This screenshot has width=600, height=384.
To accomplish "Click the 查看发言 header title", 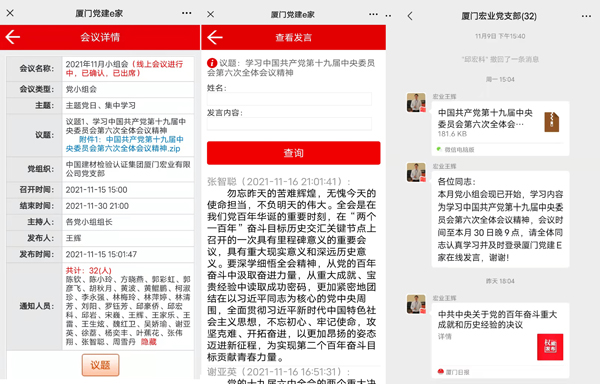I will click(293, 37).
